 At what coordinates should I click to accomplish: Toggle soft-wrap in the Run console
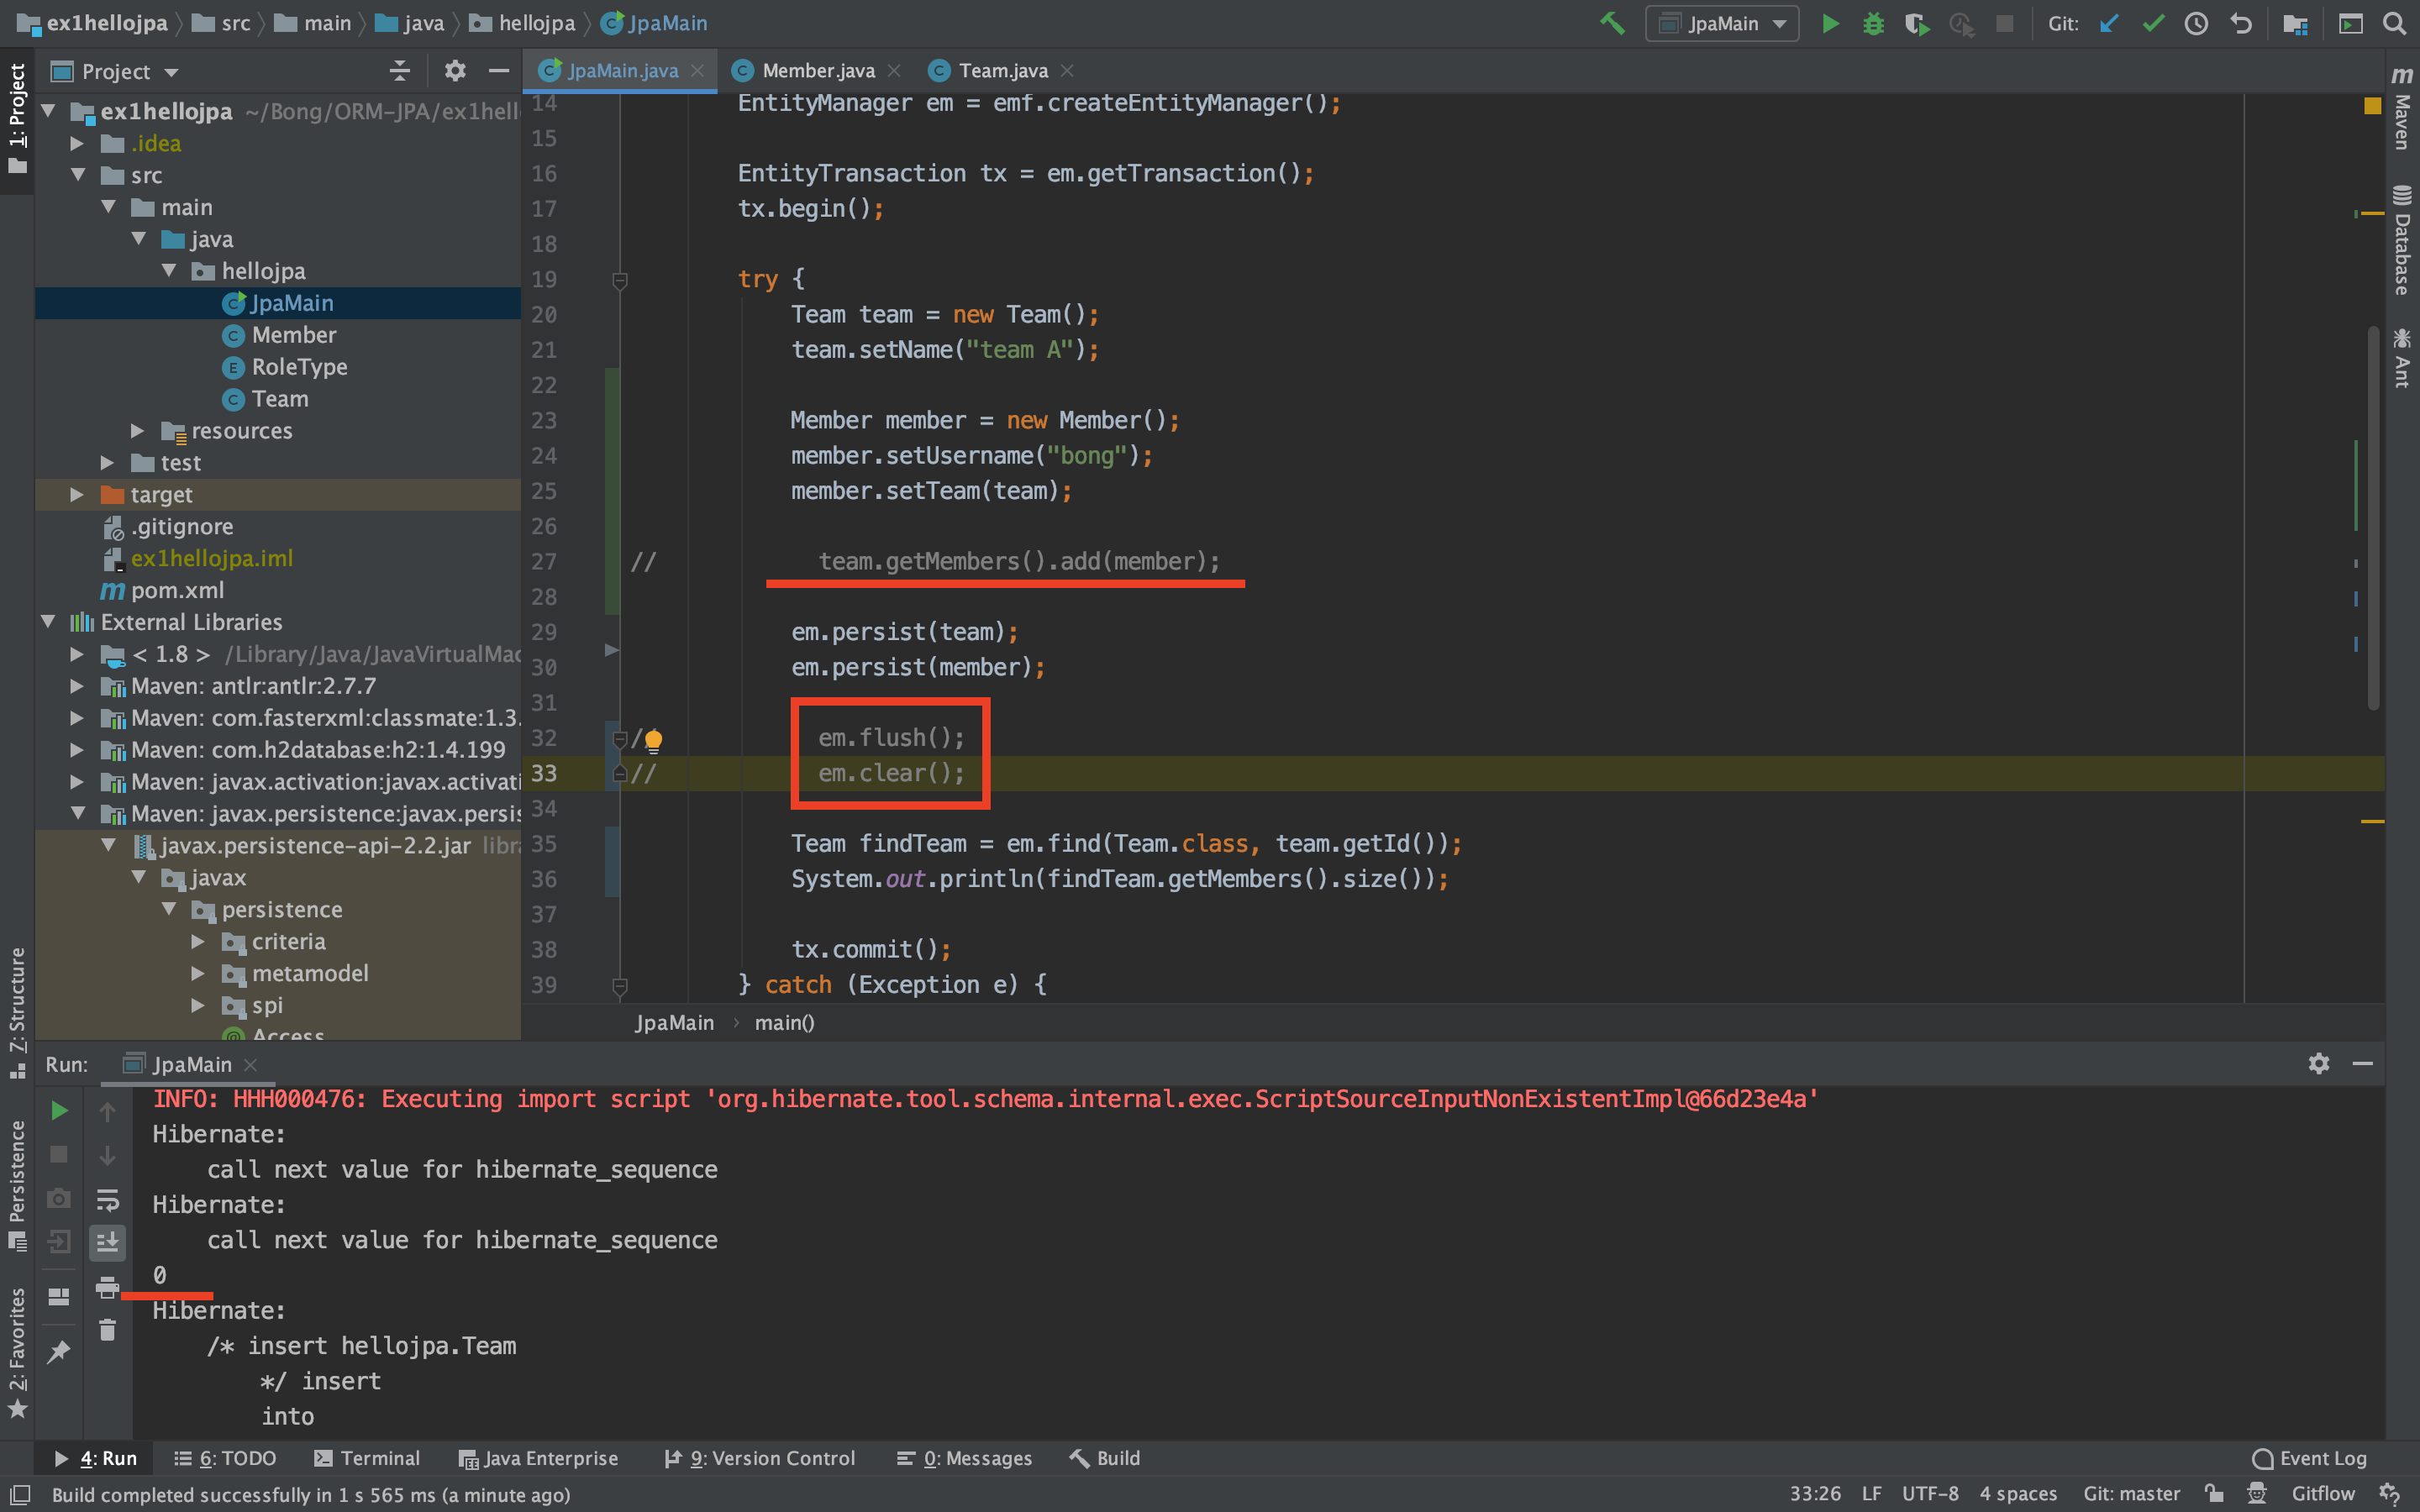pyautogui.click(x=107, y=1199)
